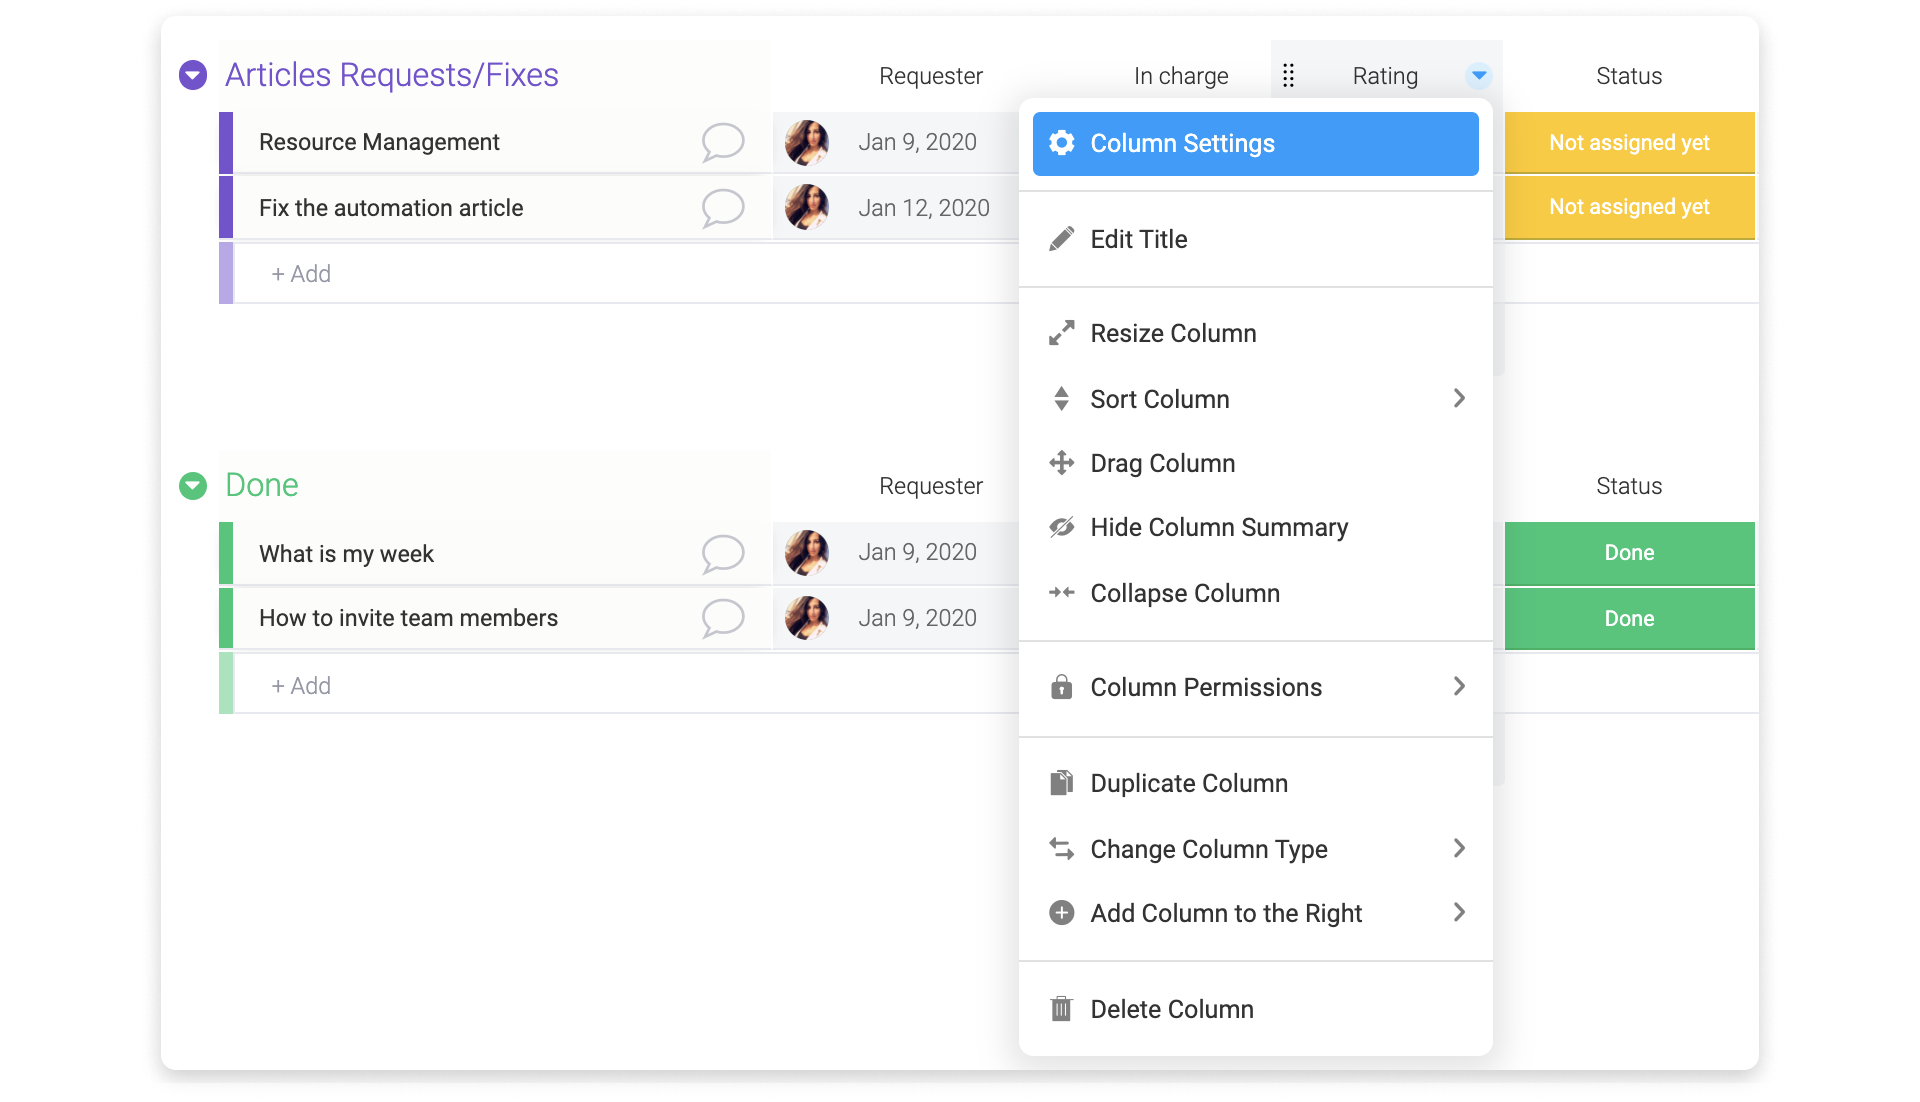Screen dimensions: 1920x1102
Task: Click the Status header in Articles Requests/Fixes group
Action: (1629, 76)
